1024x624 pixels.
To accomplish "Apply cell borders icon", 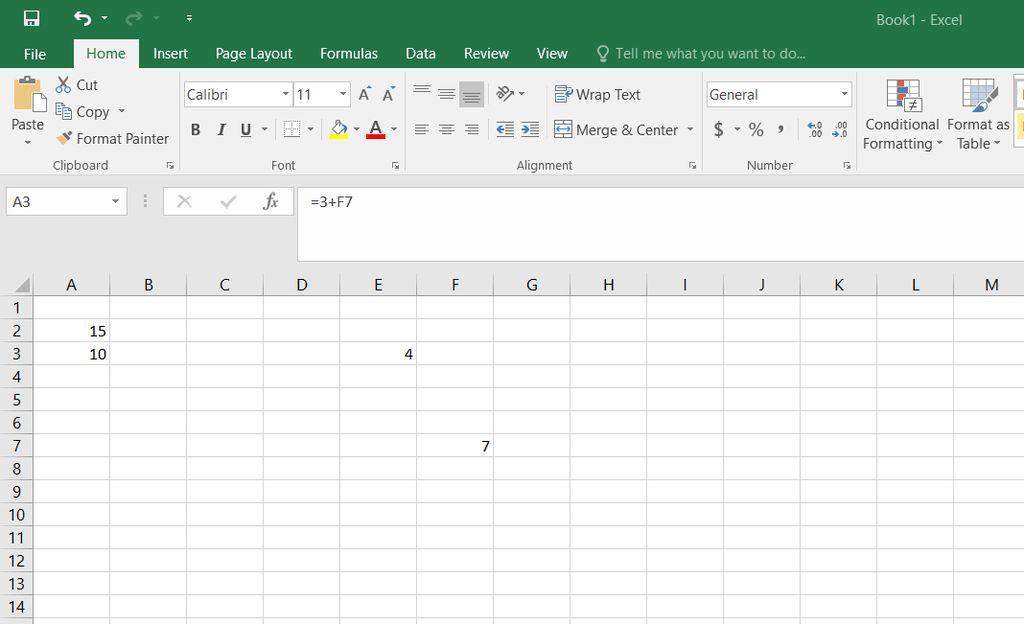I will click(x=292, y=129).
